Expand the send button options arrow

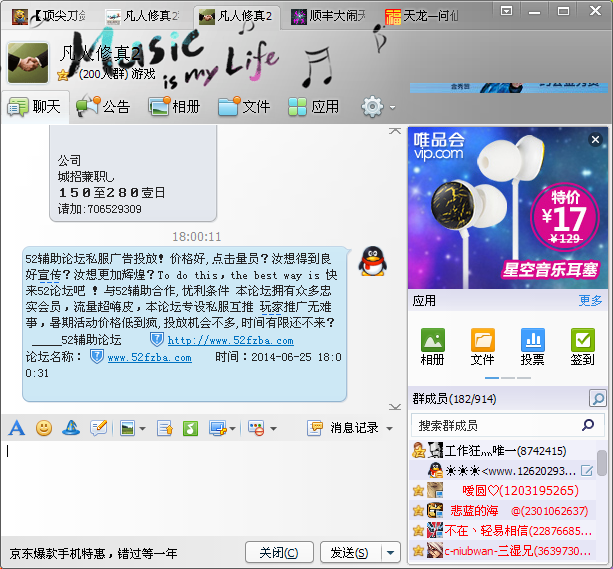(390, 553)
